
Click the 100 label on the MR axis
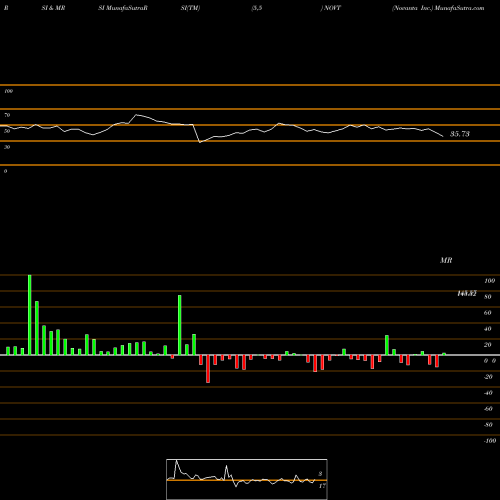pyautogui.click(x=489, y=281)
